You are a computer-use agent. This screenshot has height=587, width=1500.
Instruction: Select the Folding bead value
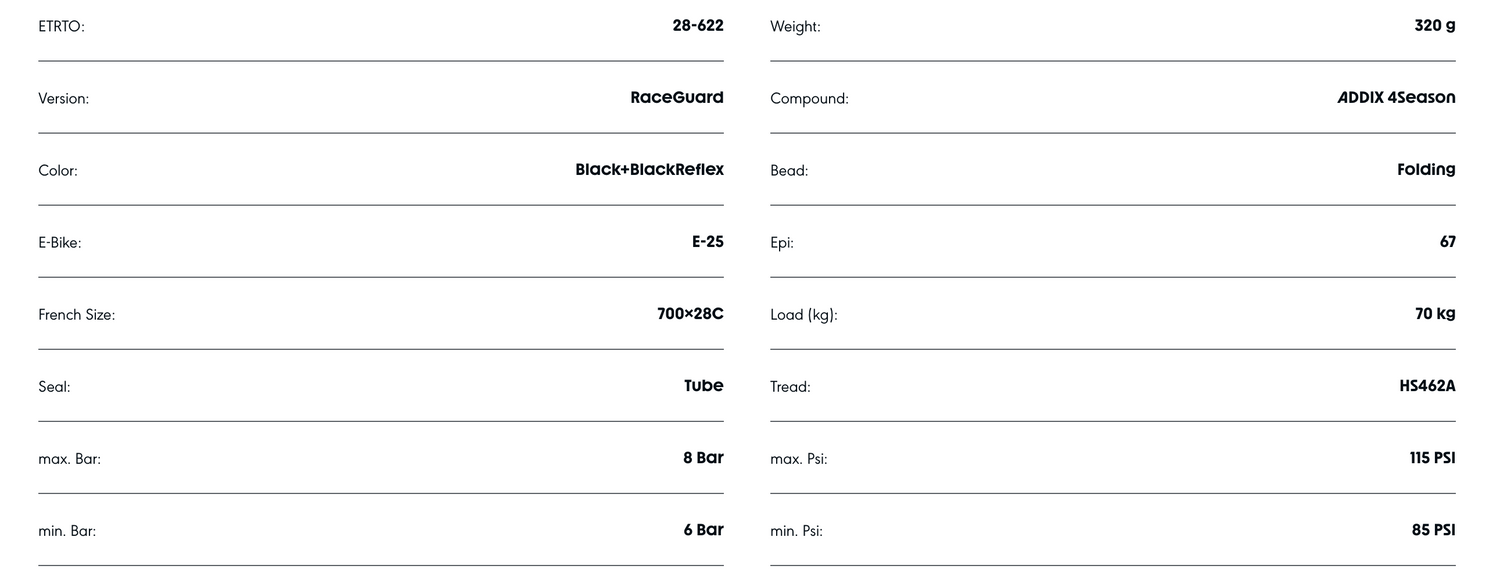pos(1426,170)
